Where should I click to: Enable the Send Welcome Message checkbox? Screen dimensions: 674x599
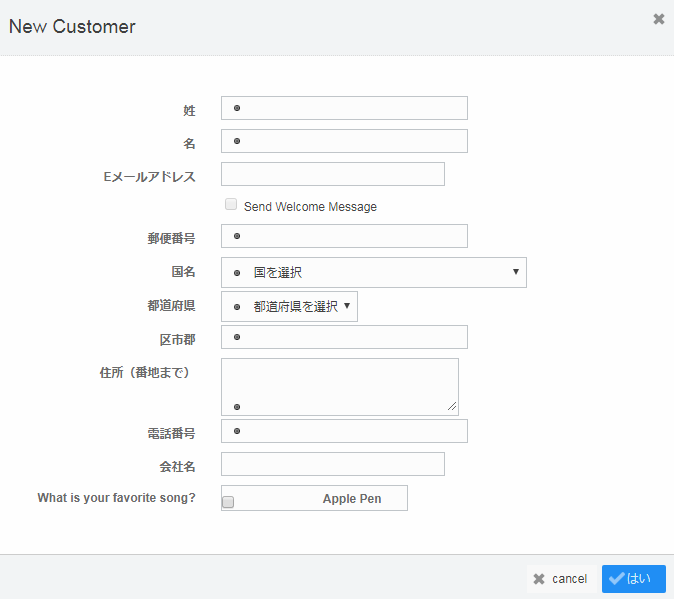point(231,204)
